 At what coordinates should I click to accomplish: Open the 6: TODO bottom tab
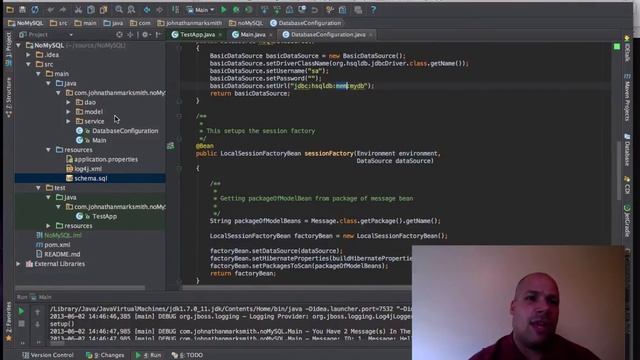(x=187, y=355)
